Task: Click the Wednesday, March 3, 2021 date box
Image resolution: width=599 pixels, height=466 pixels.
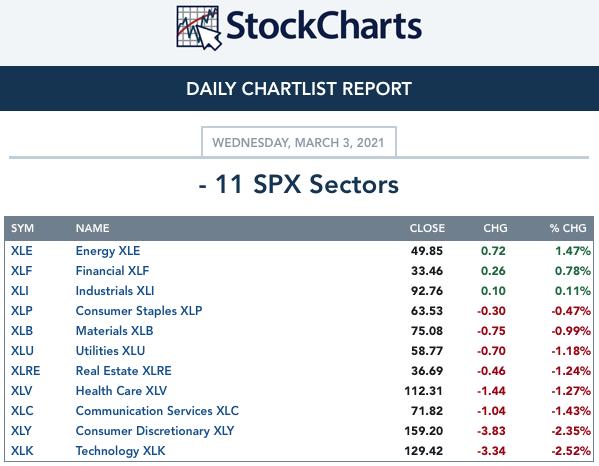Action: [x=299, y=142]
